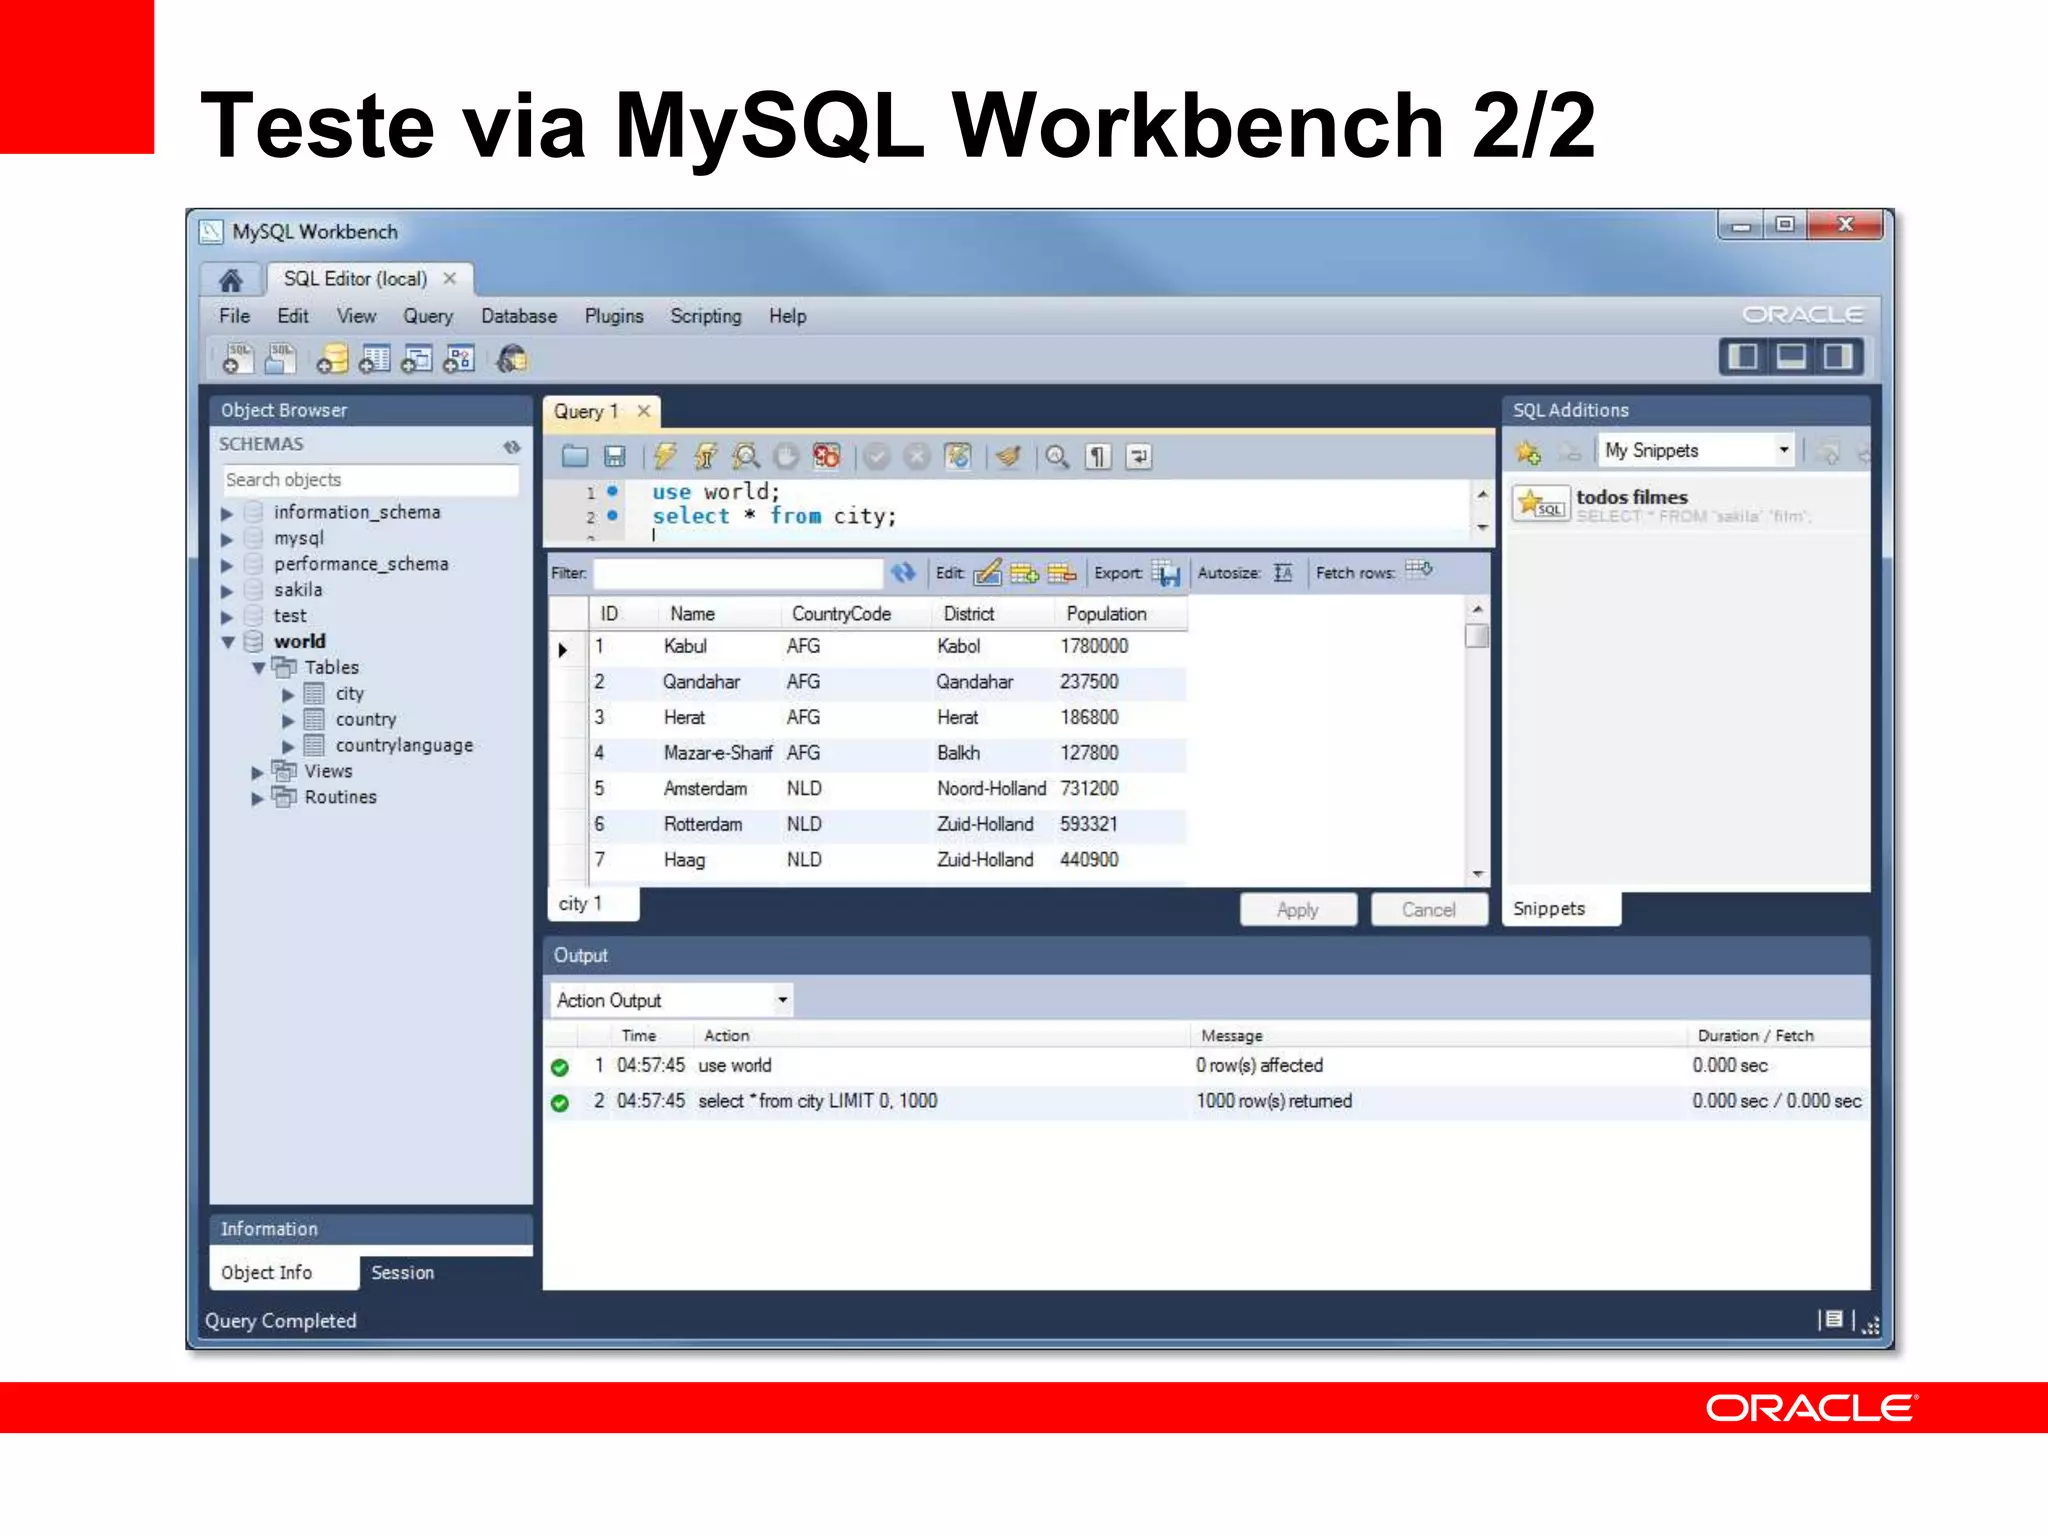This screenshot has height=1536, width=2048.
Task: Toggle right sidebar panel visibility
Action: pos(1838,357)
